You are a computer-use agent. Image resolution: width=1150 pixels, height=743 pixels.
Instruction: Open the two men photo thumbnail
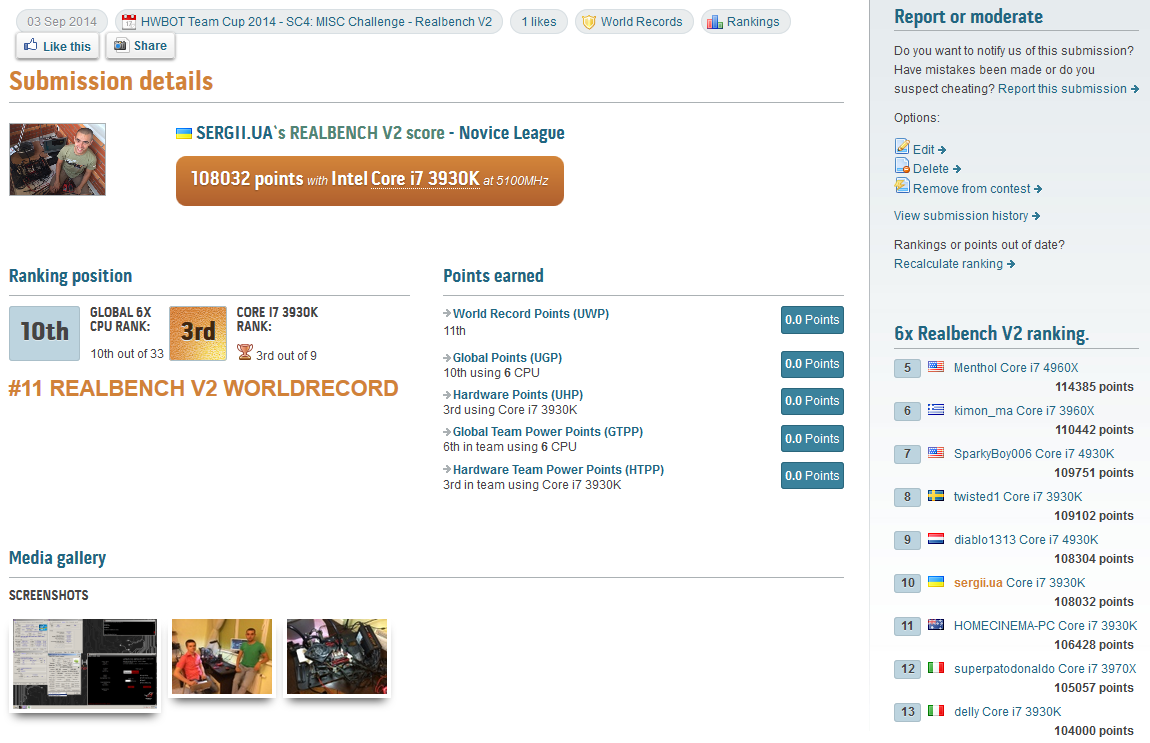pos(221,656)
